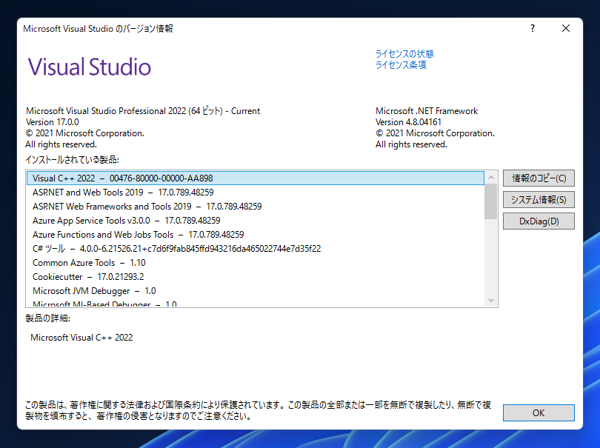This screenshot has width=600, height=448.
Task: Select Azure App Service Tools v3.0.0 row
Action: point(256,221)
